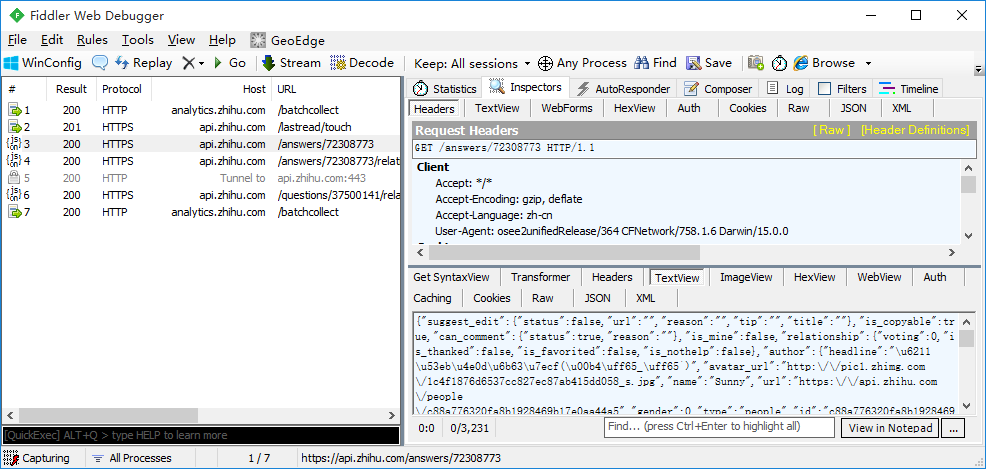Image resolution: width=986 pixels, height=469 pixels.
Task: Open the Help menu
Action: [x=222, y=40]
